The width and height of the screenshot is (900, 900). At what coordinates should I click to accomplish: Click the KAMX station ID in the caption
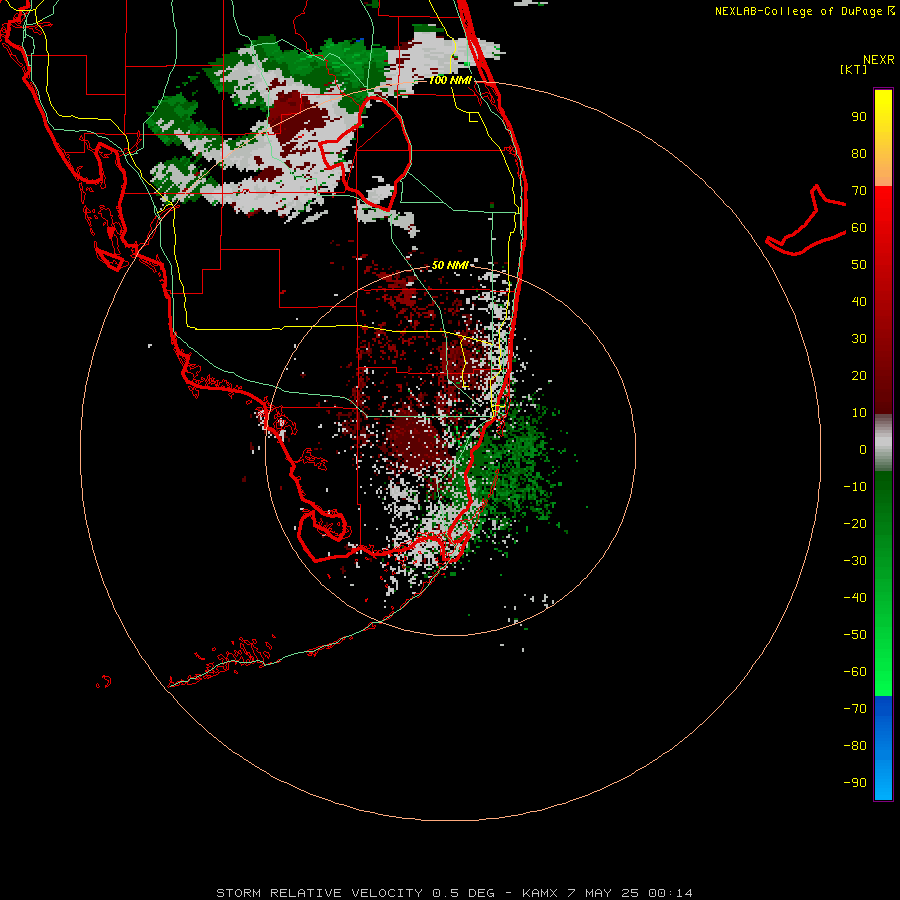[540, 893]
